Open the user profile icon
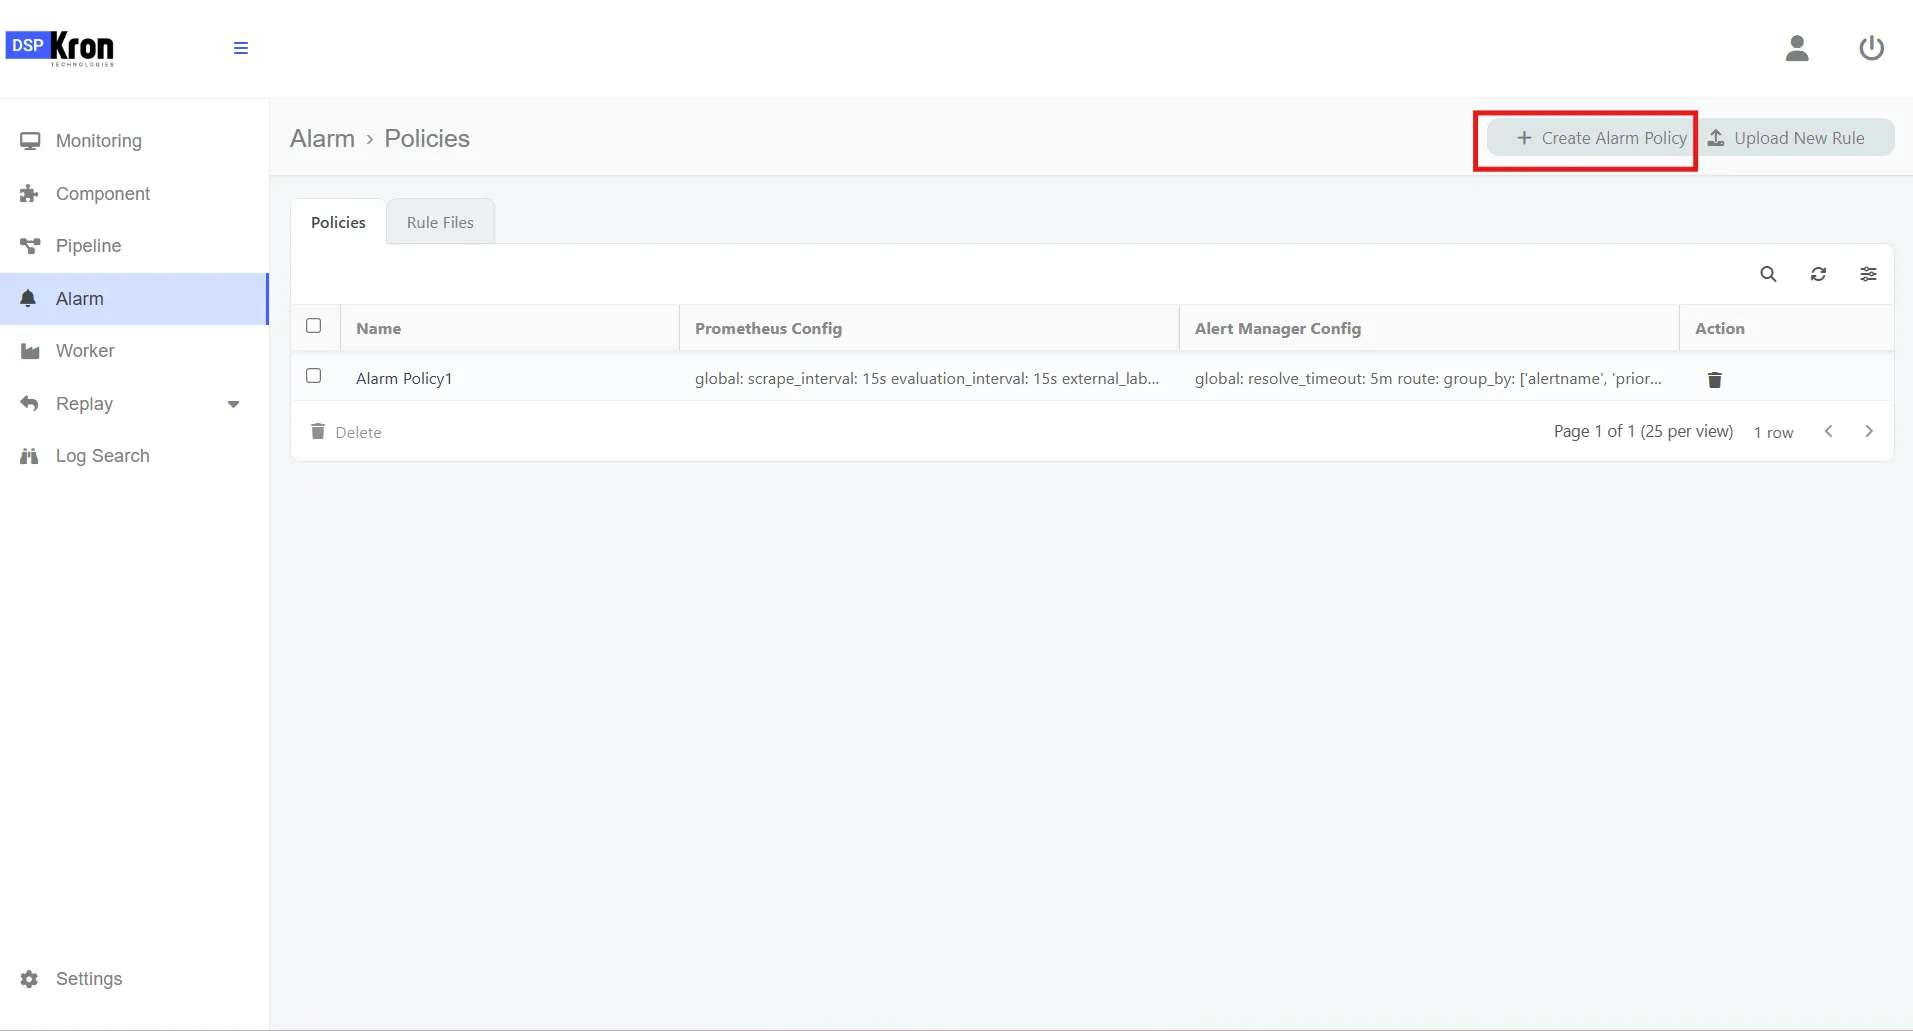 click(x=1797, y=48)
